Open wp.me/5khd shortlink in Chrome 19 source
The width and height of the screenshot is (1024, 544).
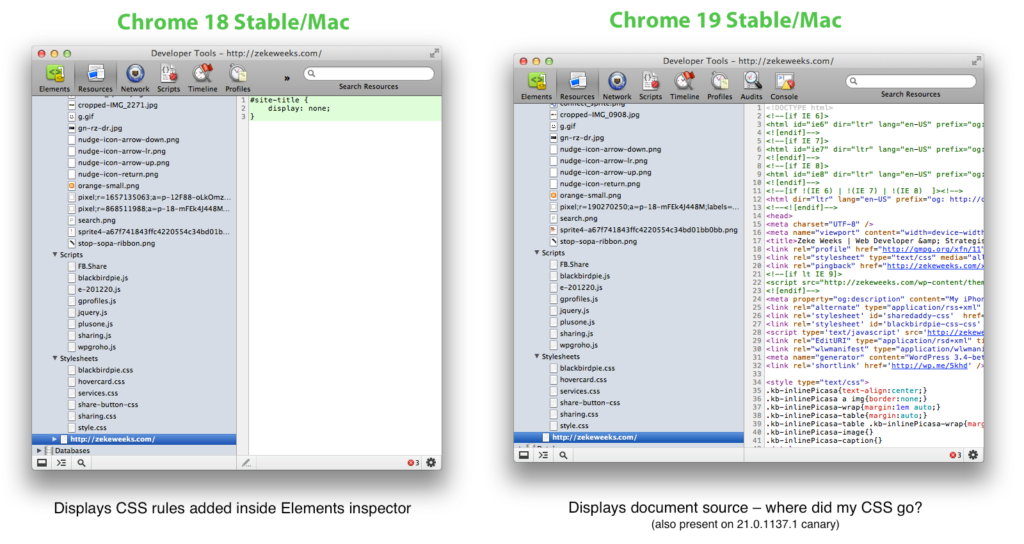[929, 366]
